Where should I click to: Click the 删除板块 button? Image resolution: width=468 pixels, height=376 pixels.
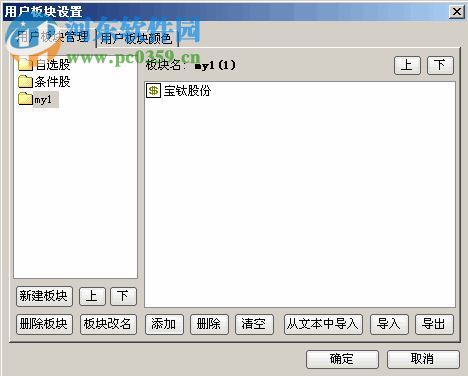(x=44, y=324)
